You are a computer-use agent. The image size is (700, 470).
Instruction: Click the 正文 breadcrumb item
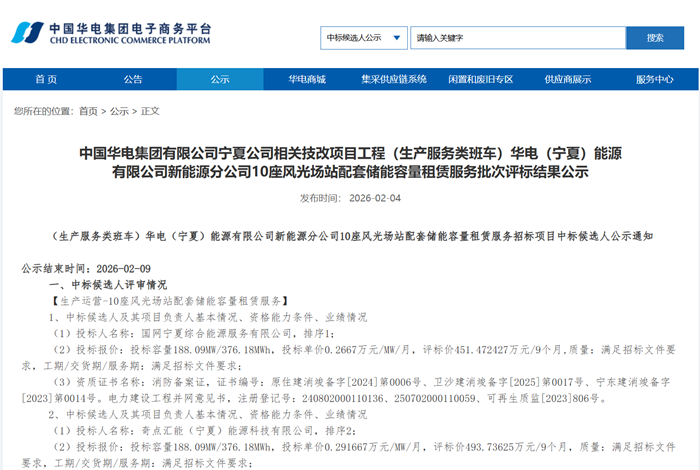[x=150, y=111]
